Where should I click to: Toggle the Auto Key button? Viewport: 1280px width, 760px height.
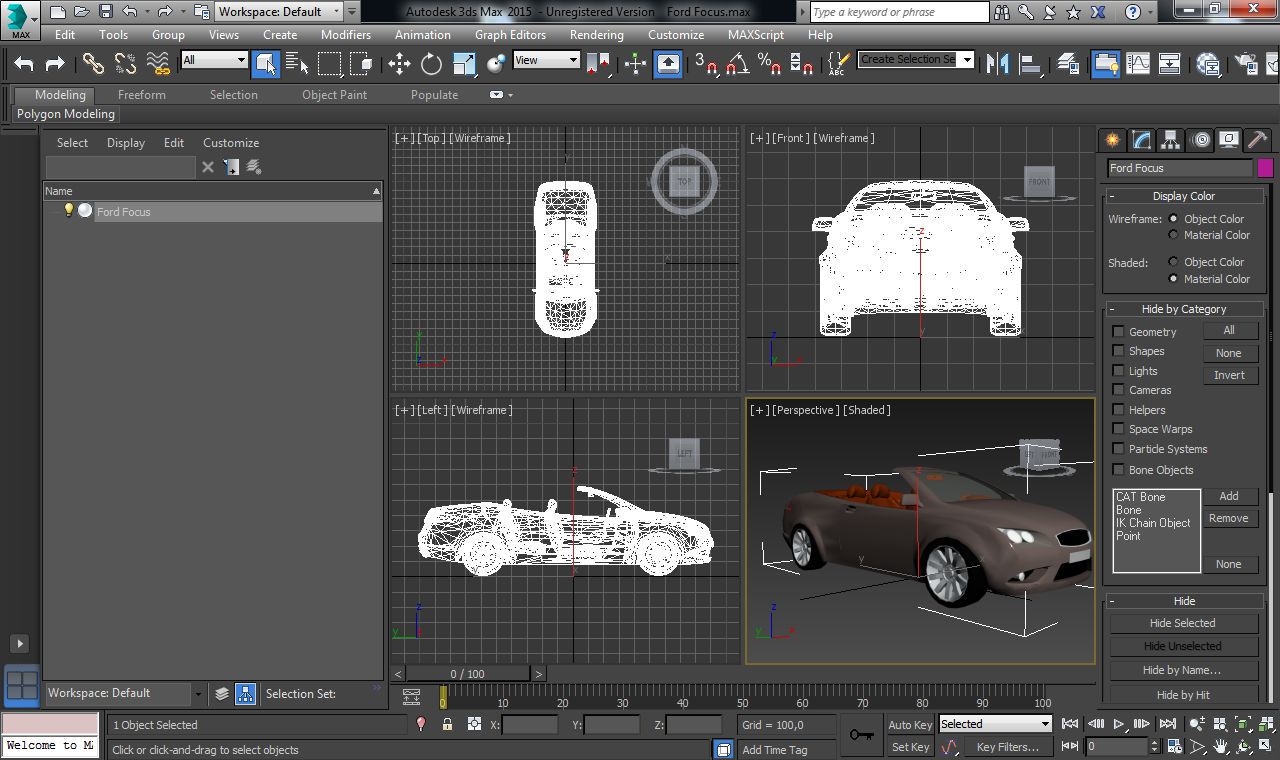click(x=910, y=725)
